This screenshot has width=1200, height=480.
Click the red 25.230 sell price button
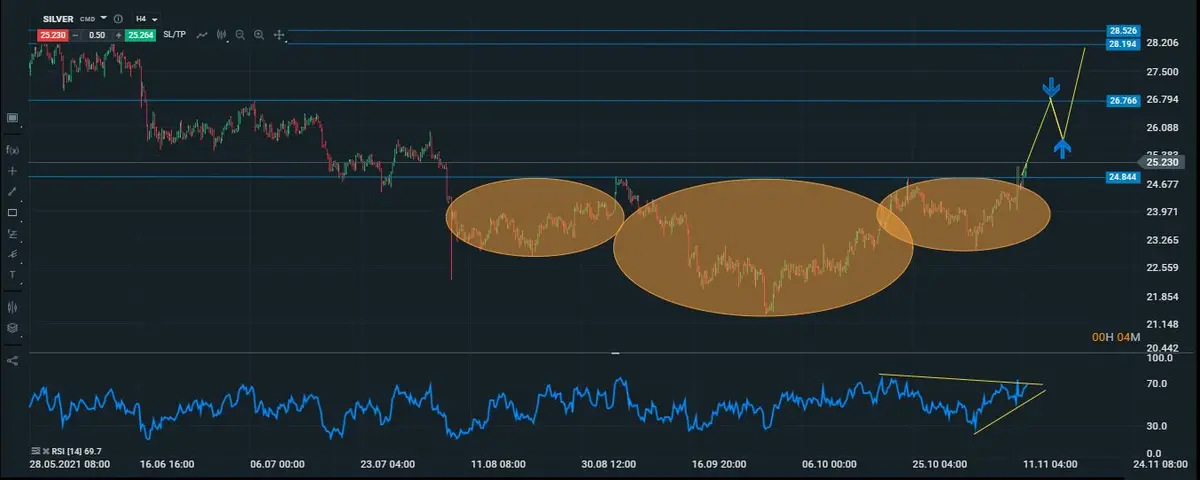pos(51,35)
